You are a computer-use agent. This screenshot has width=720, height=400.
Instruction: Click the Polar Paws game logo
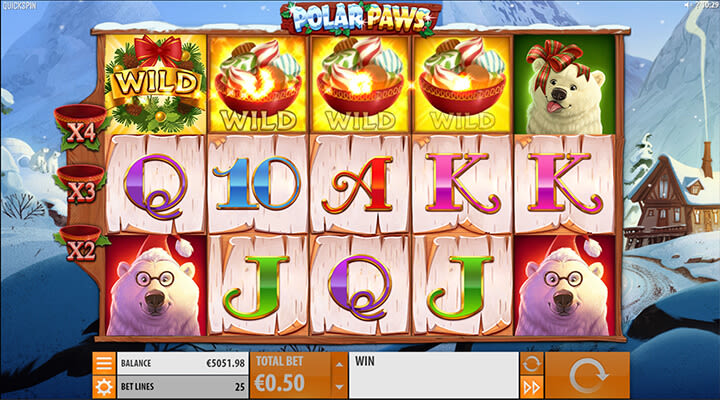361,18
